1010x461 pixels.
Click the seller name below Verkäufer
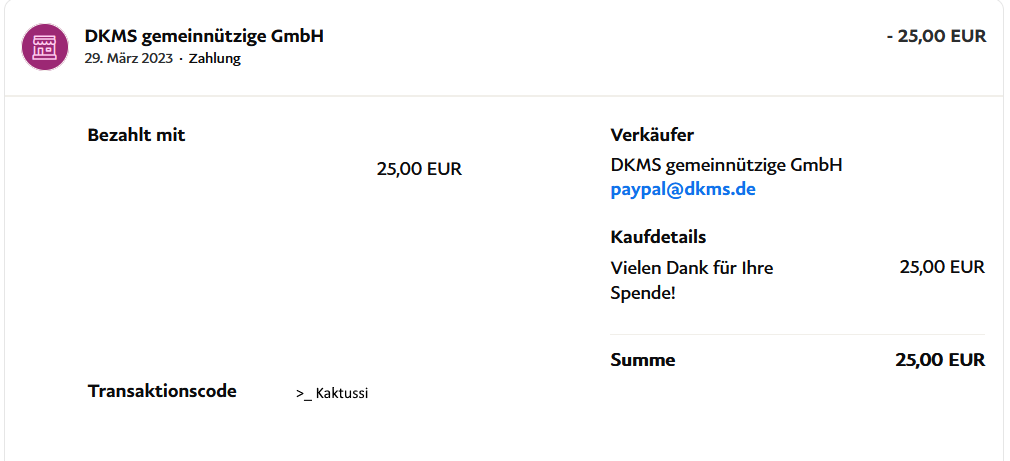point(726,164)
